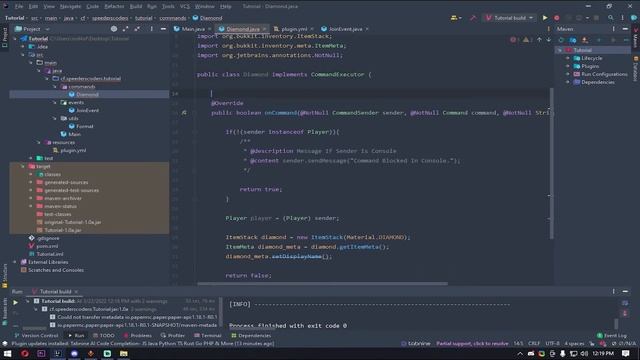The height and width of the screenshot is (360, 640).
Task: Expand Plugins node in Maven panel
Action: click(568, 66)
